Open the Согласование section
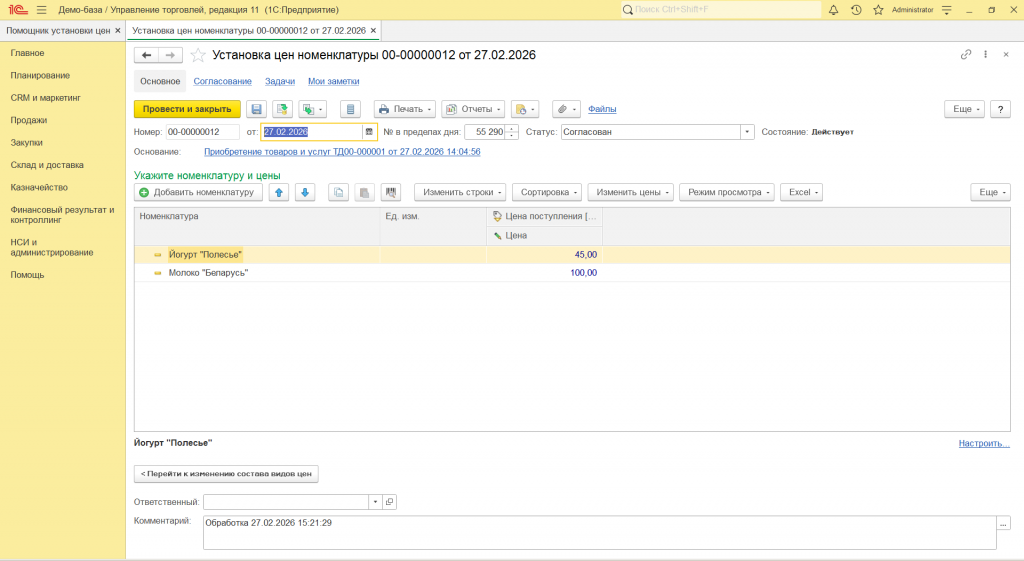Screen dimensions: 1024x561 [222, 81]
